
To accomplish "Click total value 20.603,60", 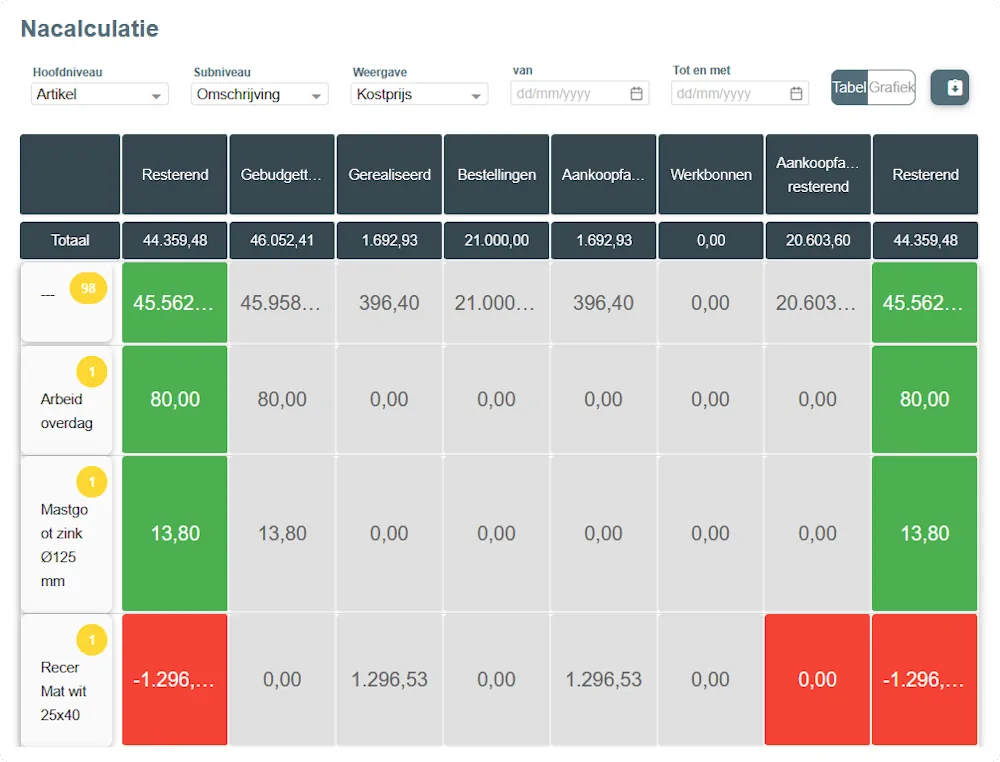I will [x=818, y=240].
